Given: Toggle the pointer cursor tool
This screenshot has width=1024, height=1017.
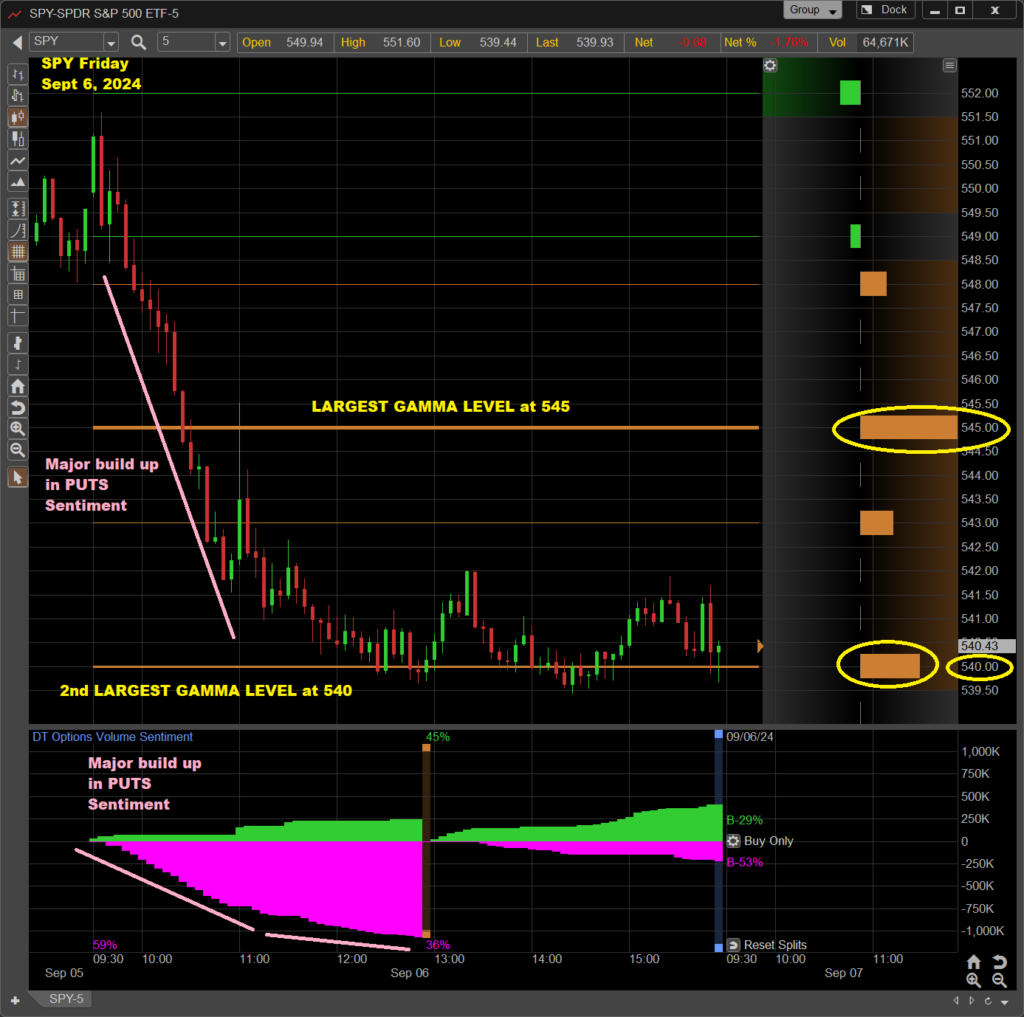Looking at the screenshot, I should [x=17, y=477].
